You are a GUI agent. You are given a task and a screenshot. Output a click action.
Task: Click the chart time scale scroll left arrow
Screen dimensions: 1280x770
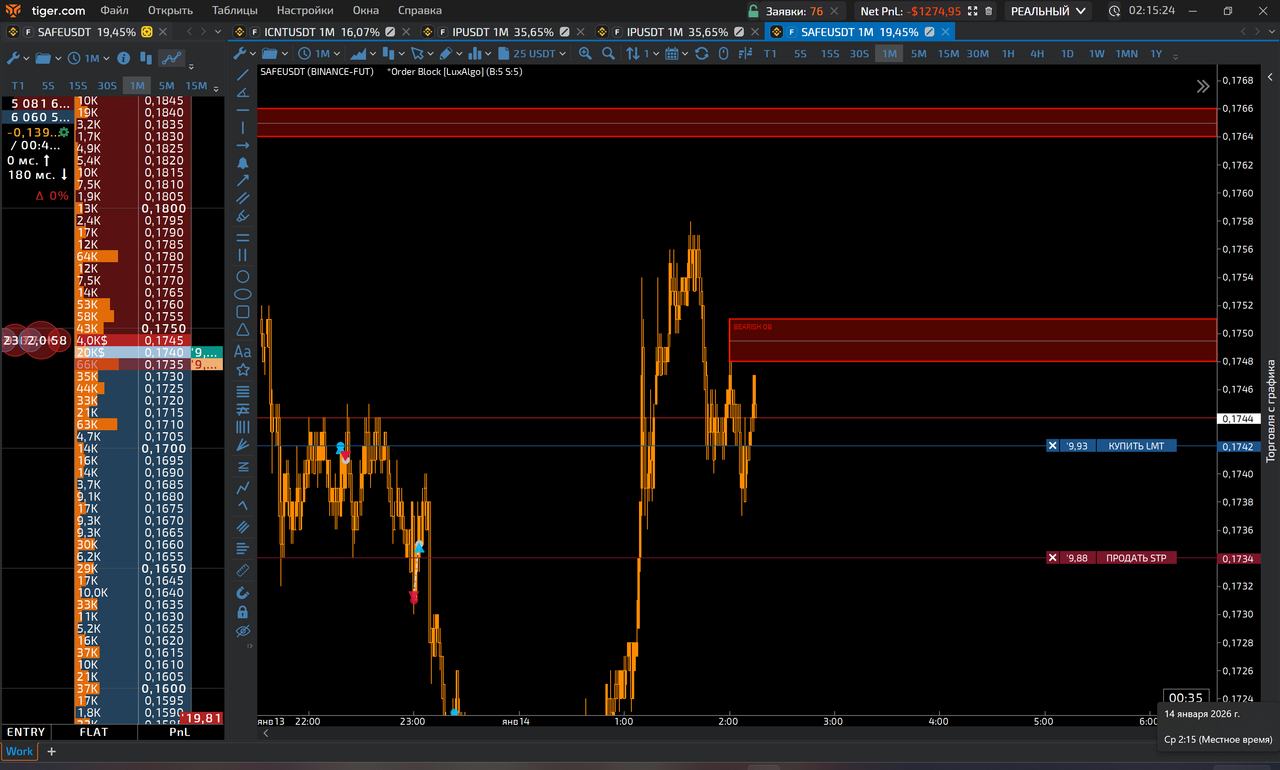pyautogui.click(x=266, y=733)
